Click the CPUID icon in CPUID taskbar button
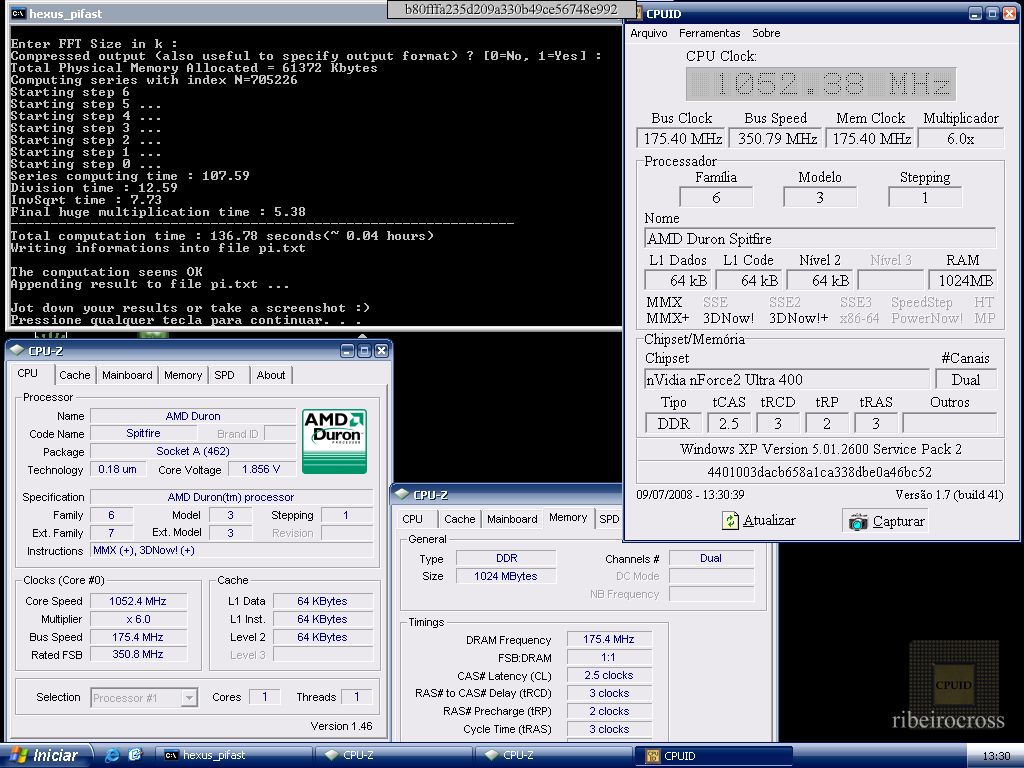Image resolution: width=1024 pixels, height=768 pixels. click(652, 756)
